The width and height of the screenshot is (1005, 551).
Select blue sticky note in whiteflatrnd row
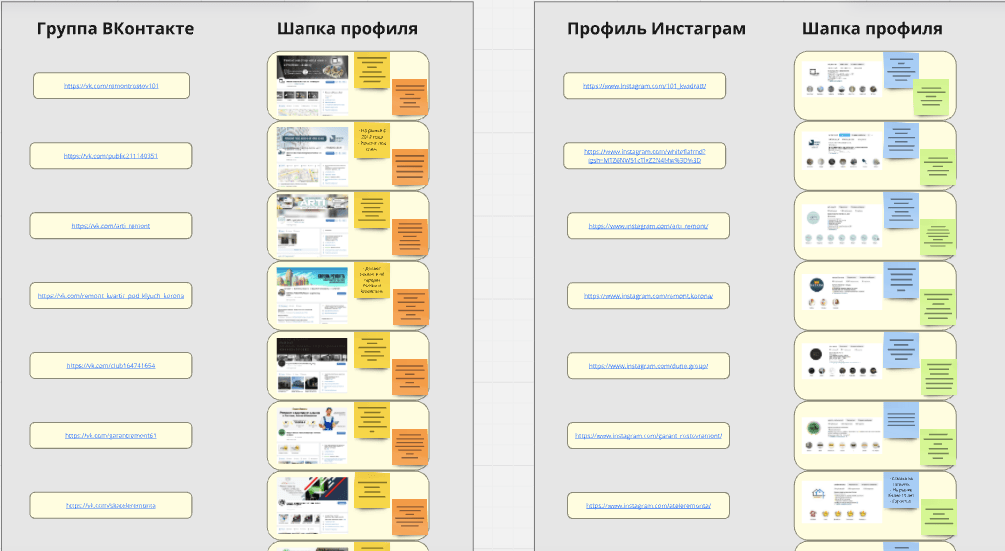tap(901, 140)
